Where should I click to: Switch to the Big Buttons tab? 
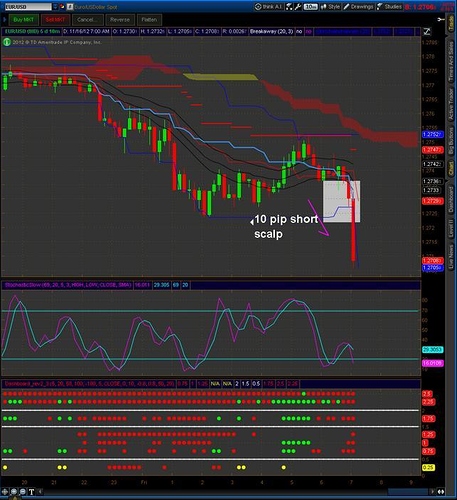tap(451, 141)
